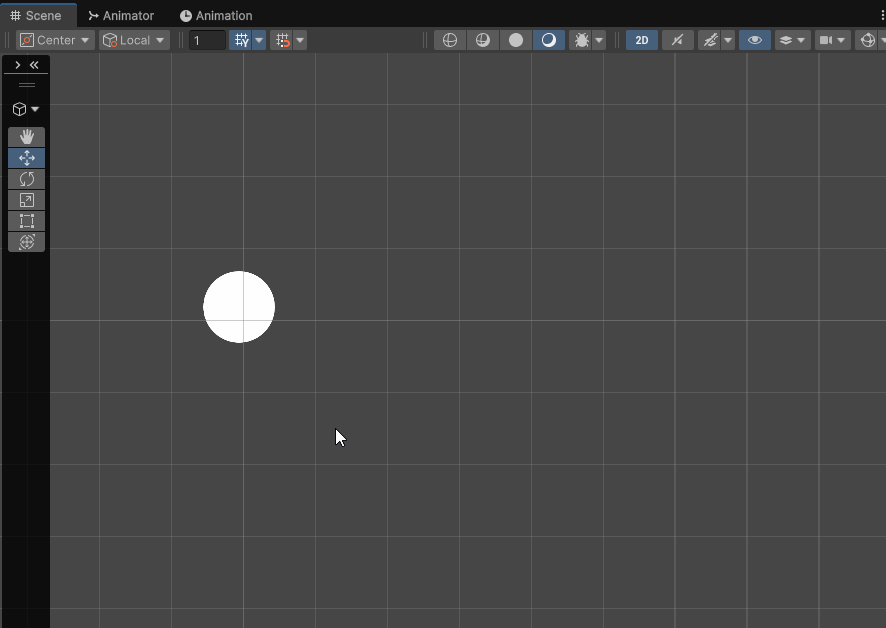Viewport: 886px width, 628px height.
Task: Open the overlays/layers menu dropdown
Action: pos(793,40)
